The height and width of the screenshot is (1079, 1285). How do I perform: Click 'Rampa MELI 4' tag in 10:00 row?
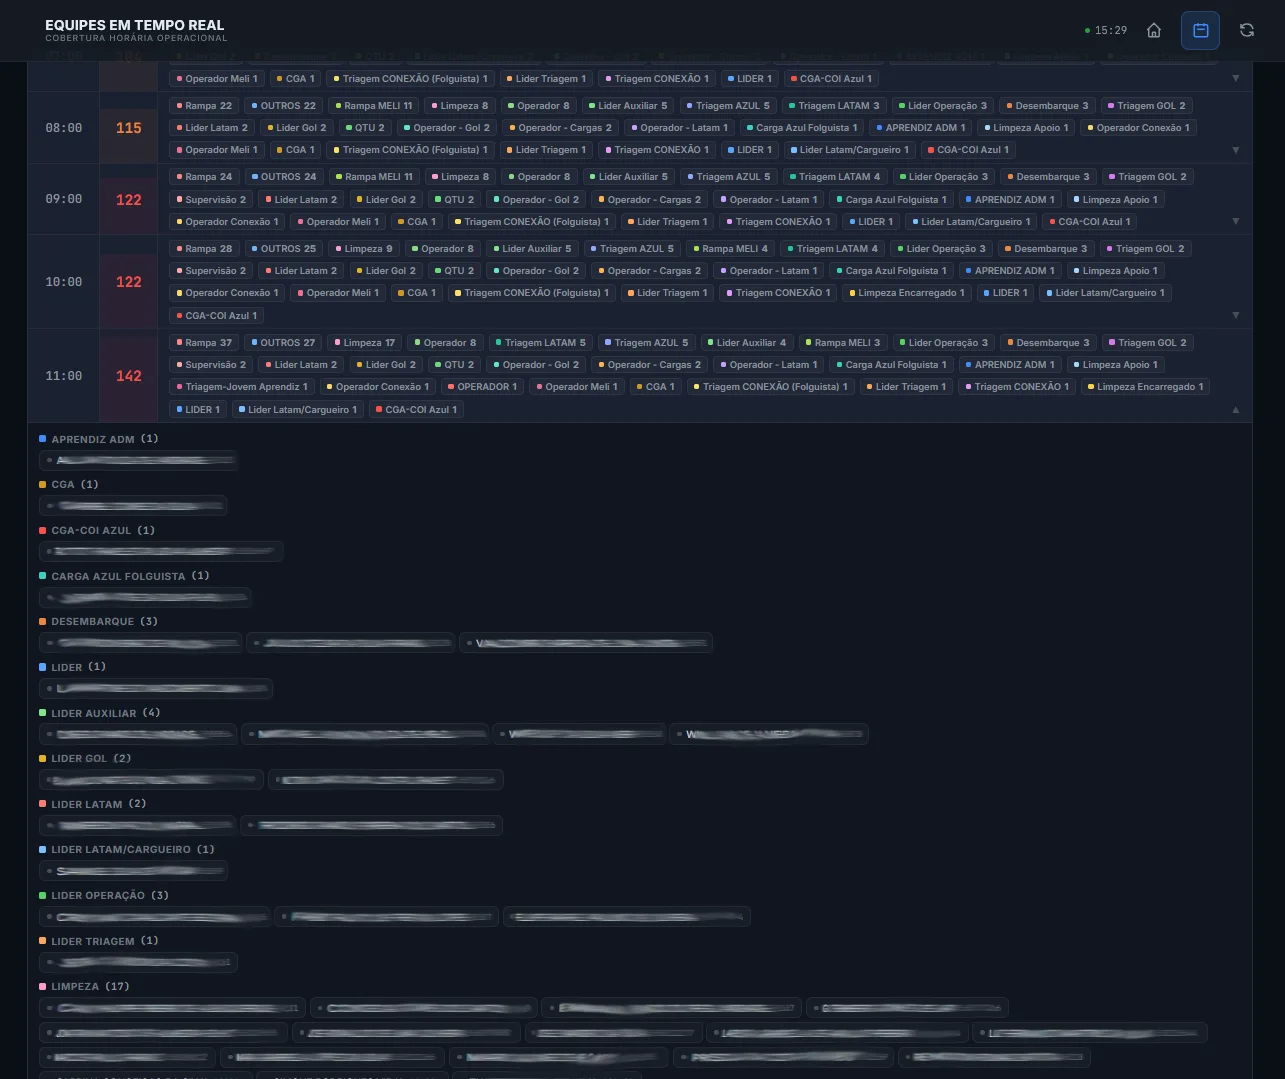coord(730,248)
